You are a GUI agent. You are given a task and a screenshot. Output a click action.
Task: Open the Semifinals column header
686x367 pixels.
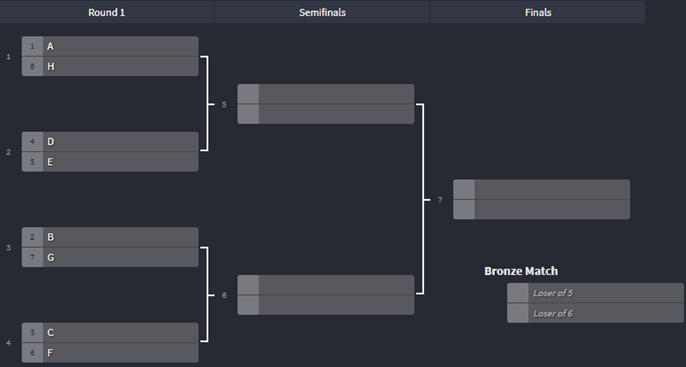(x=322, y=12)
